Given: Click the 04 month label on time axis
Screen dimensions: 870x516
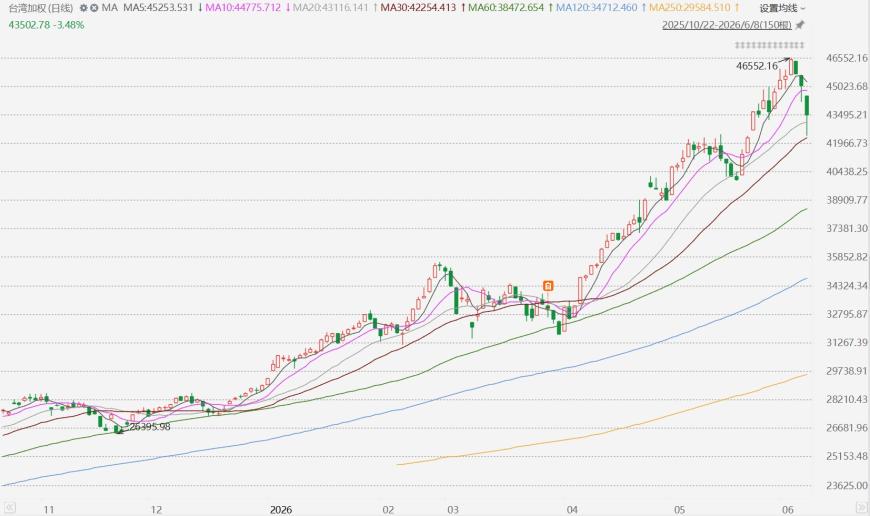Looking at the screenshot, I should (x=572, y=509).
